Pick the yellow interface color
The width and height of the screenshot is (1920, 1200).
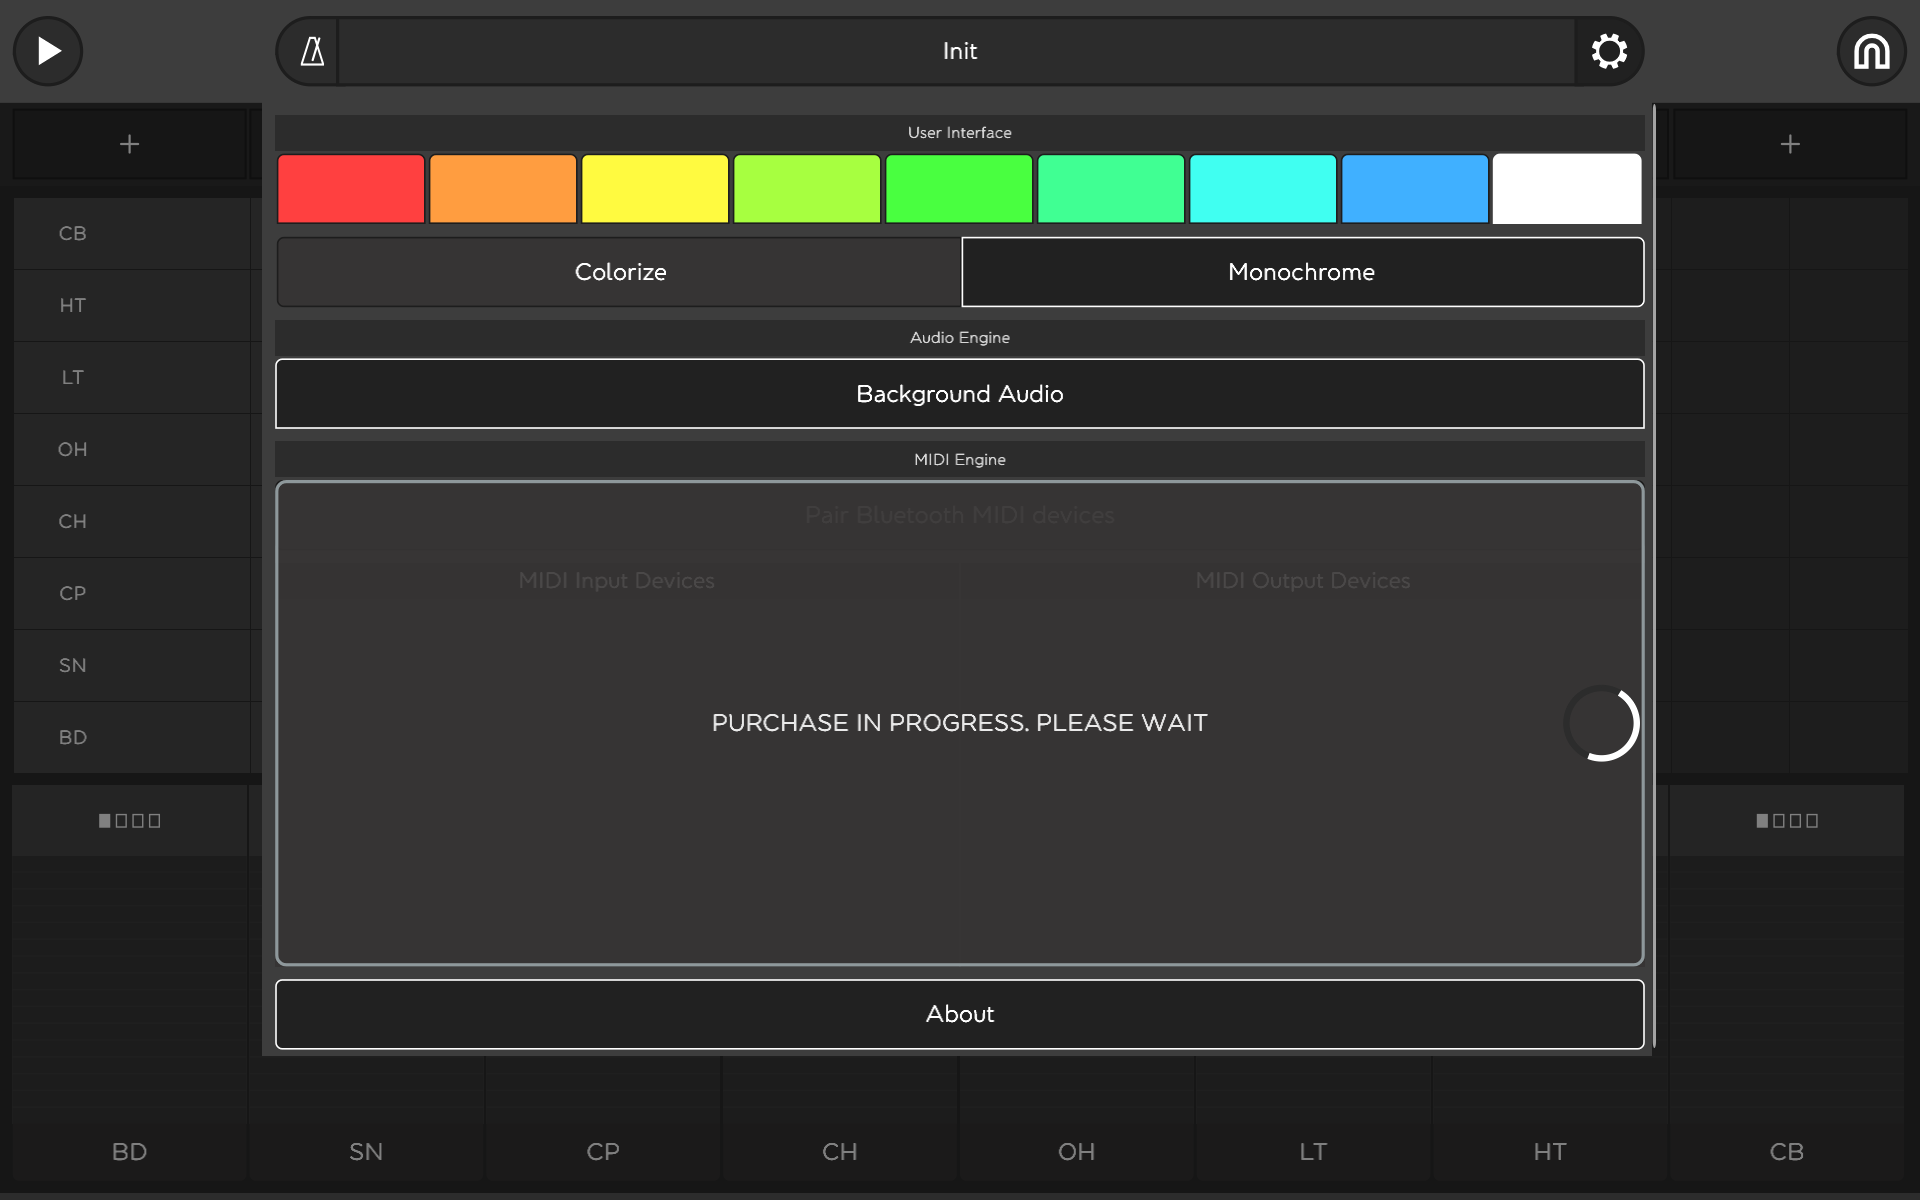coord(655,188)
